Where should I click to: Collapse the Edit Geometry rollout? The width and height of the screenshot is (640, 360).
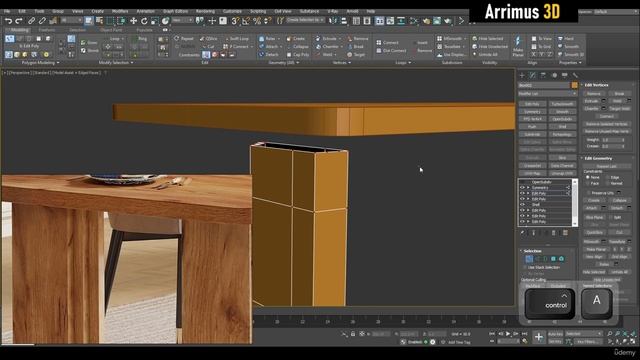598,158
